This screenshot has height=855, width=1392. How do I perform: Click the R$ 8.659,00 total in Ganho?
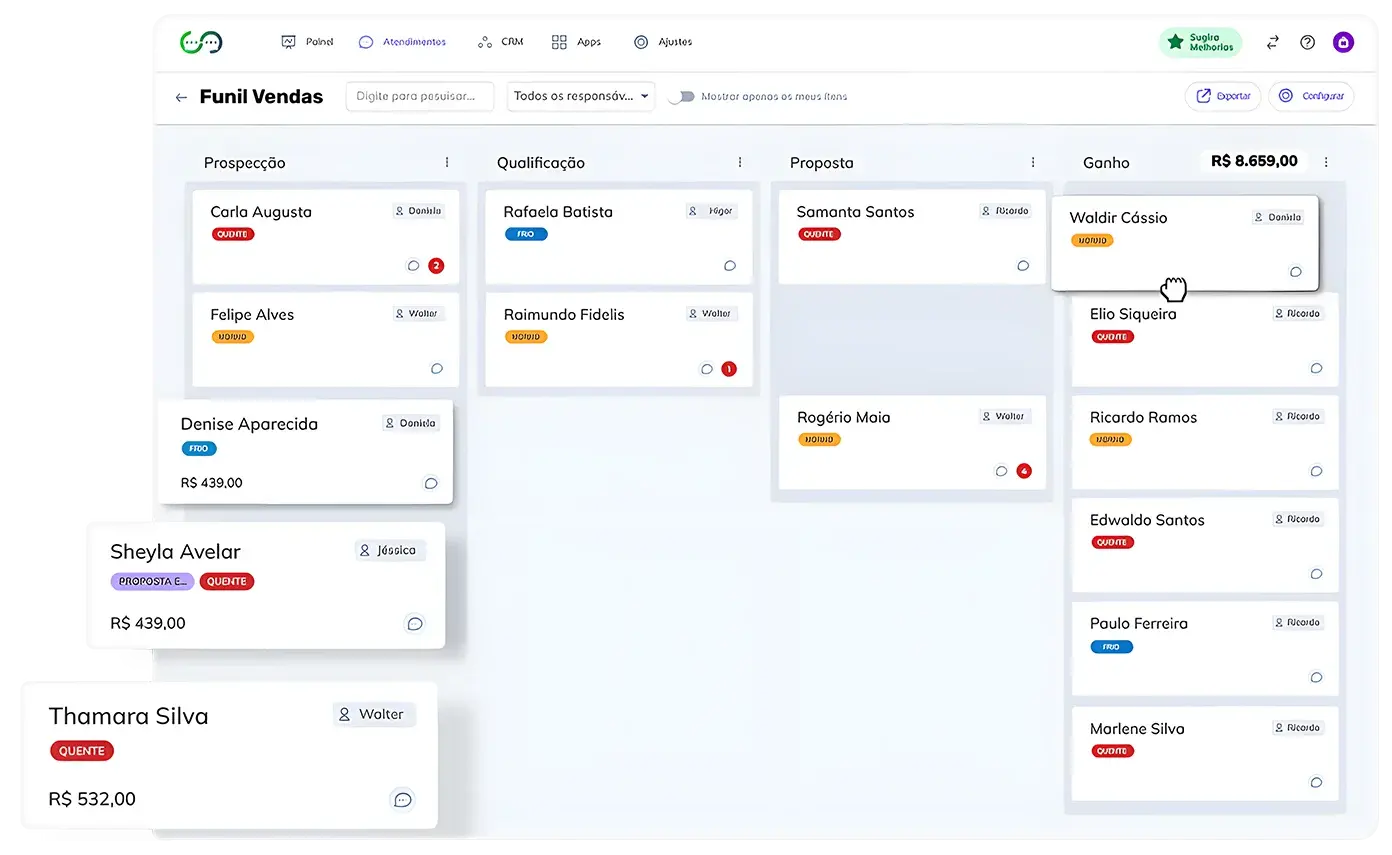(1254, 161)
